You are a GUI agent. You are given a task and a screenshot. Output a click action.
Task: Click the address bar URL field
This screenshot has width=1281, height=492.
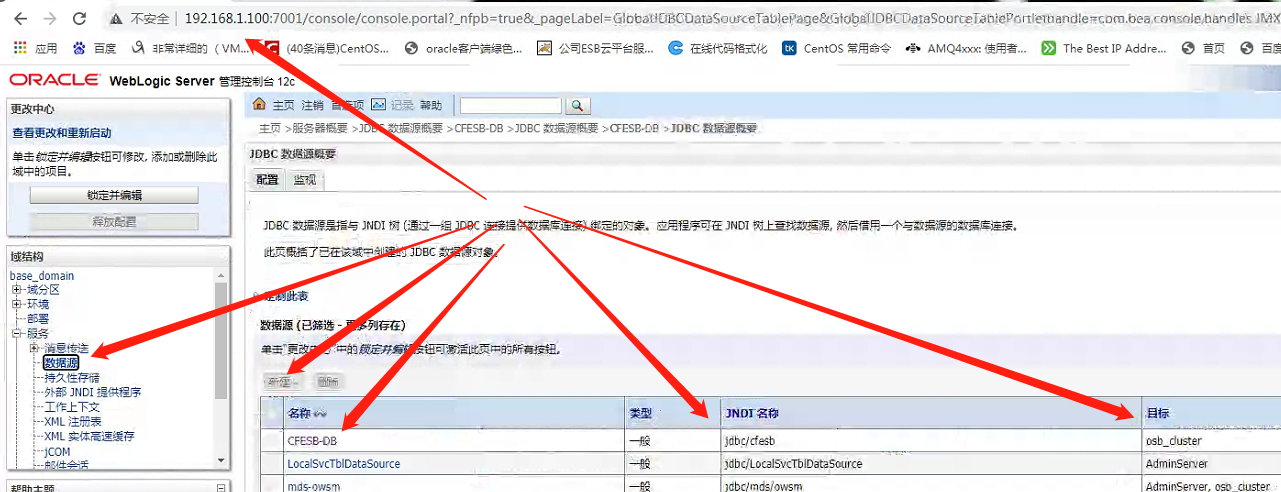click(730, 18)
